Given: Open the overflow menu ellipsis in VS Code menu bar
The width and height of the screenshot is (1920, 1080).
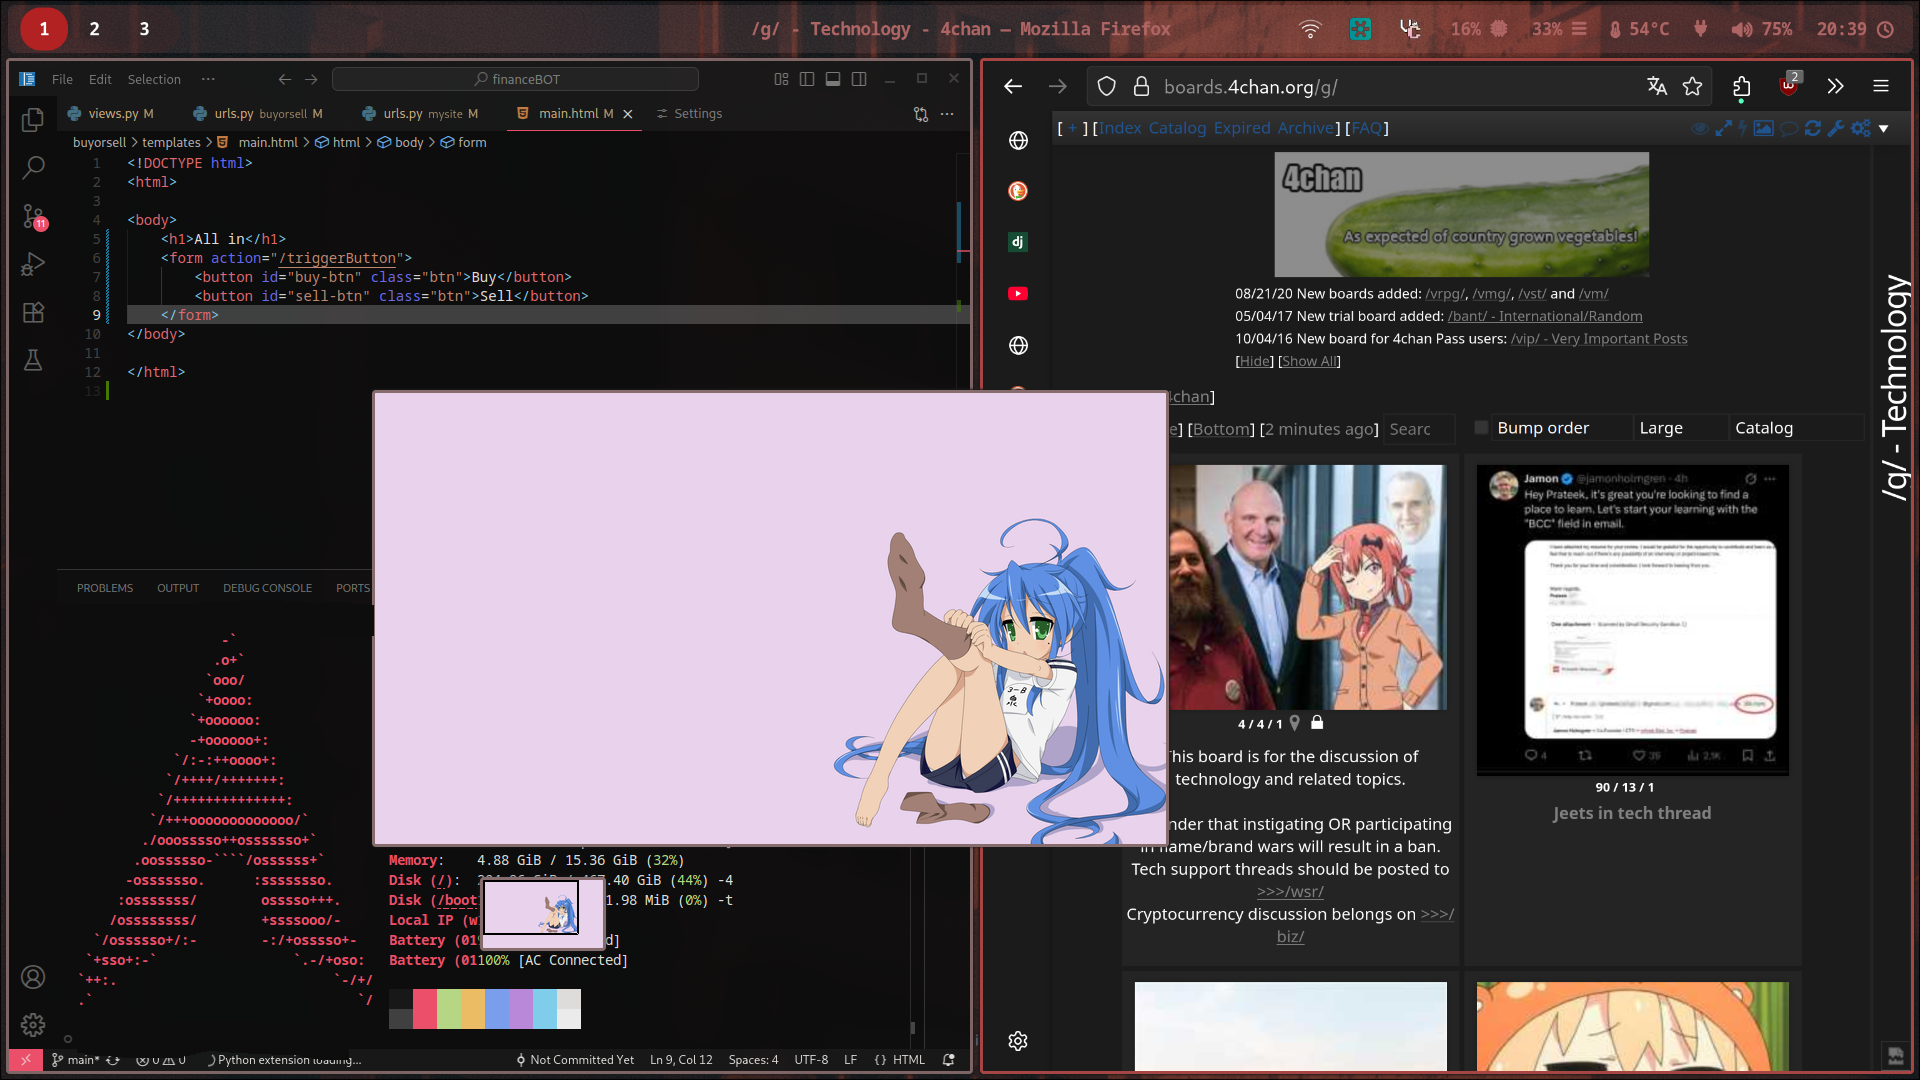Looking at the screenshot, I should (208, 79).
